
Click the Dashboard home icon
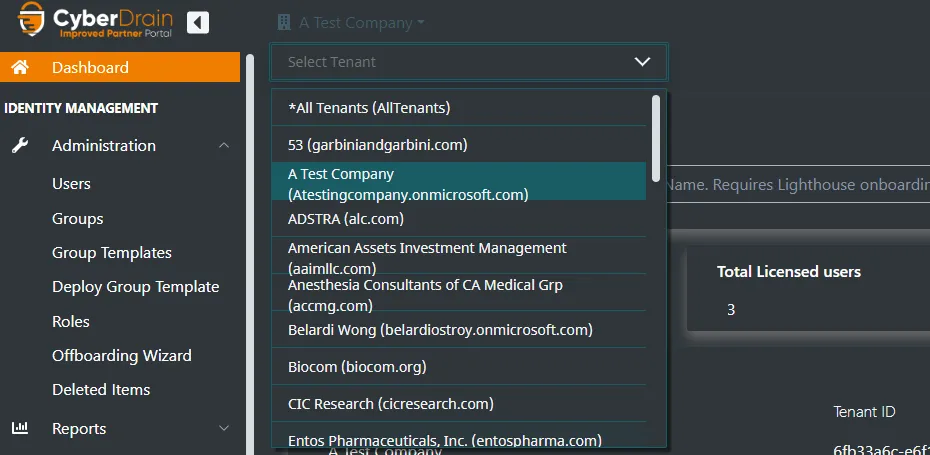[x=20, y=67]
